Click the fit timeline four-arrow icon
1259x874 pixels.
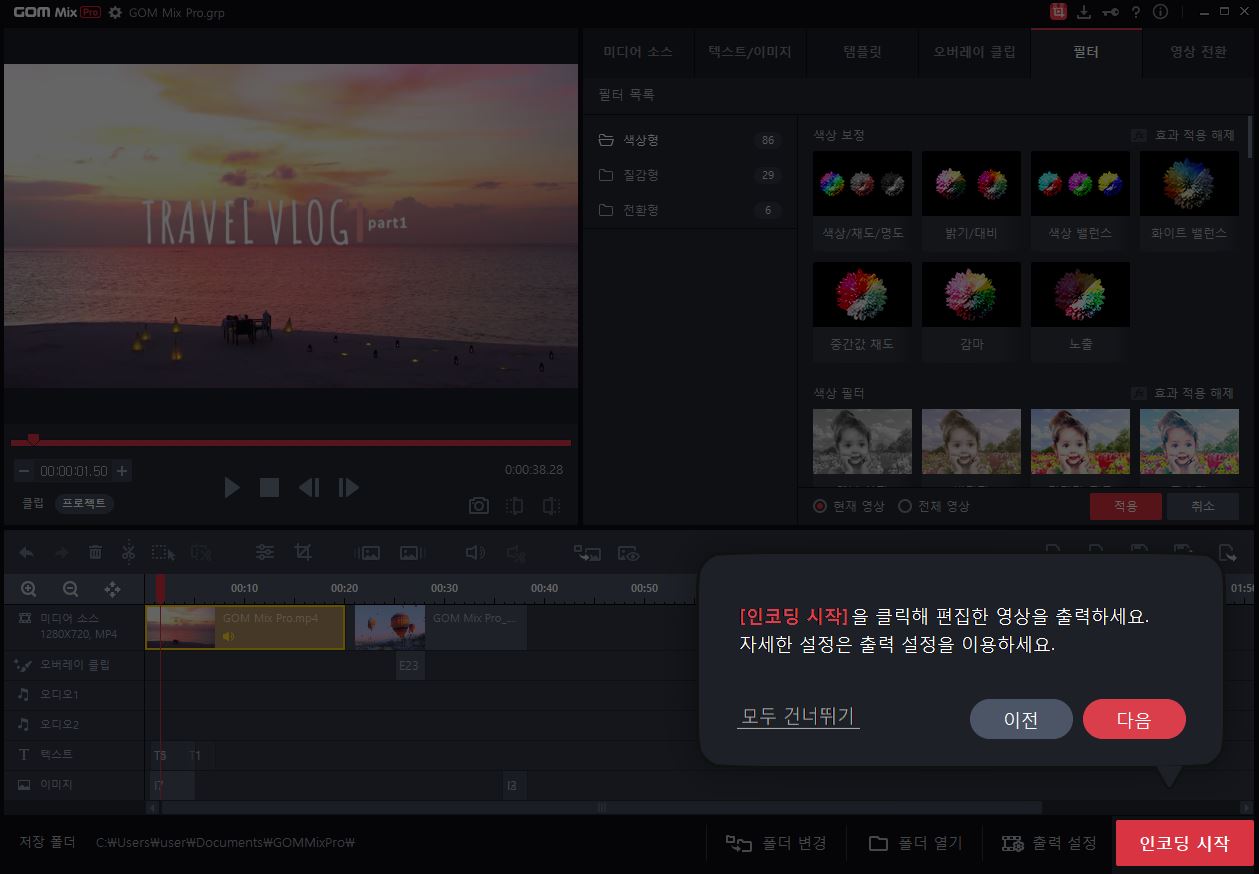[x=113, y=589]
